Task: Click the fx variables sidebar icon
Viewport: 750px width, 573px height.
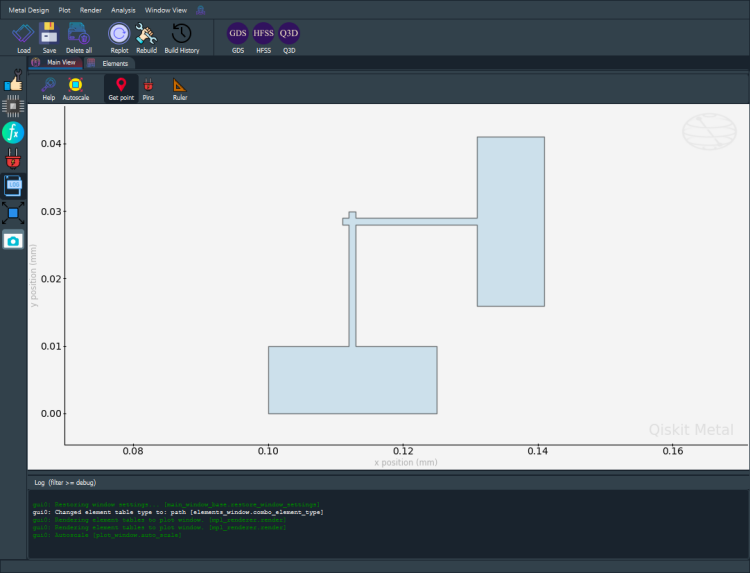Action: point(13,132)
